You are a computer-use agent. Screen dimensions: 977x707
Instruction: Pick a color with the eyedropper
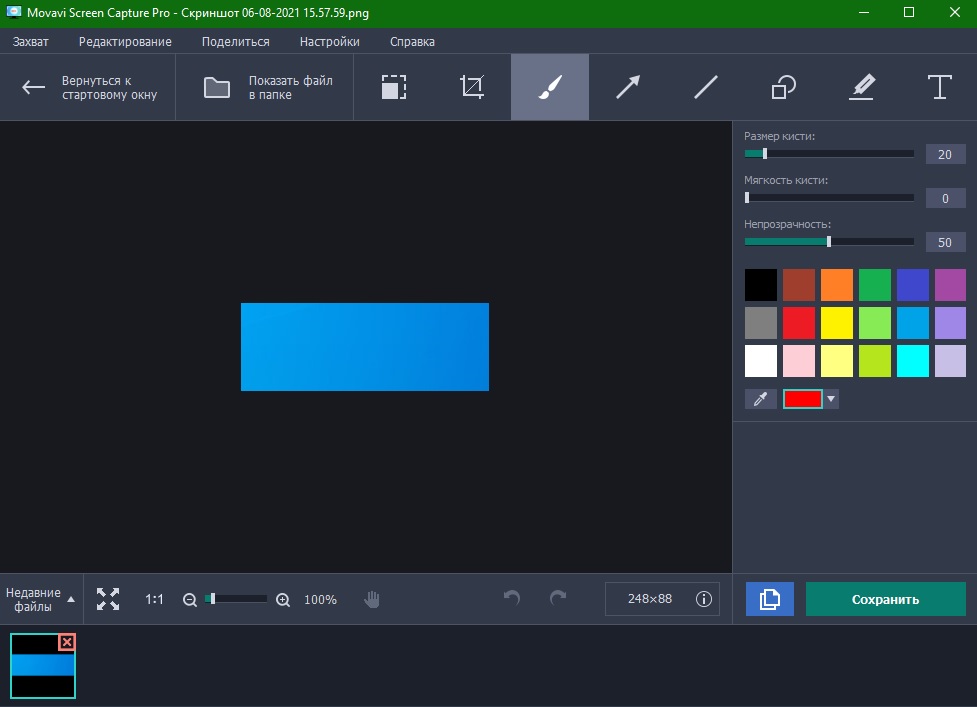[x=760, y=399]
